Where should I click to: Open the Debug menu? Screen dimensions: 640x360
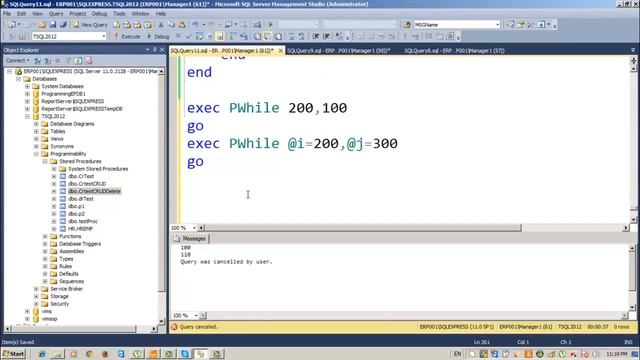pyautogui.click(x=99, y=13)
